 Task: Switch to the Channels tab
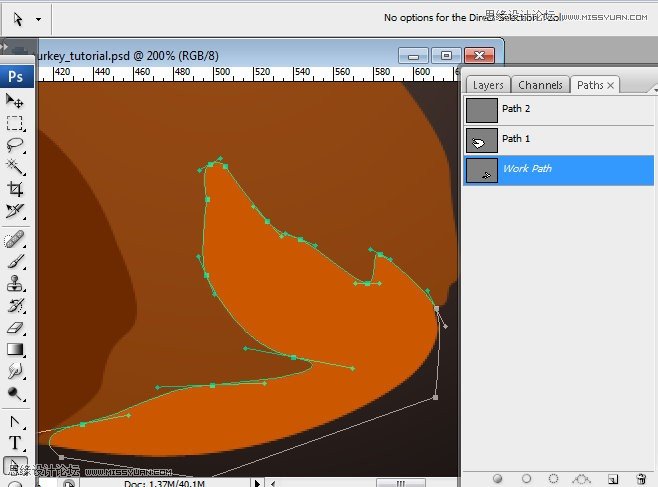540,85
